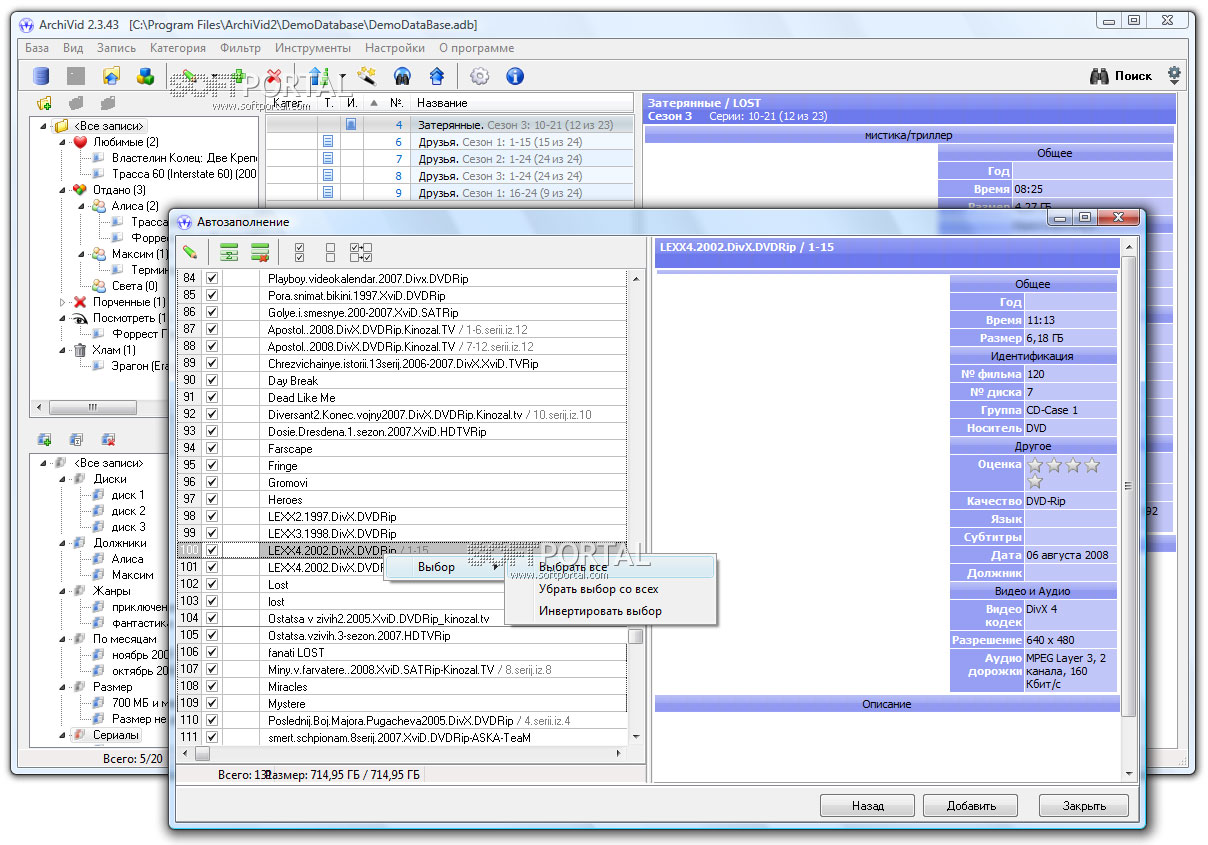
Task: Collapse the Отдано (3) tree node
Action: pyautogui.click(x=63, y=190)
